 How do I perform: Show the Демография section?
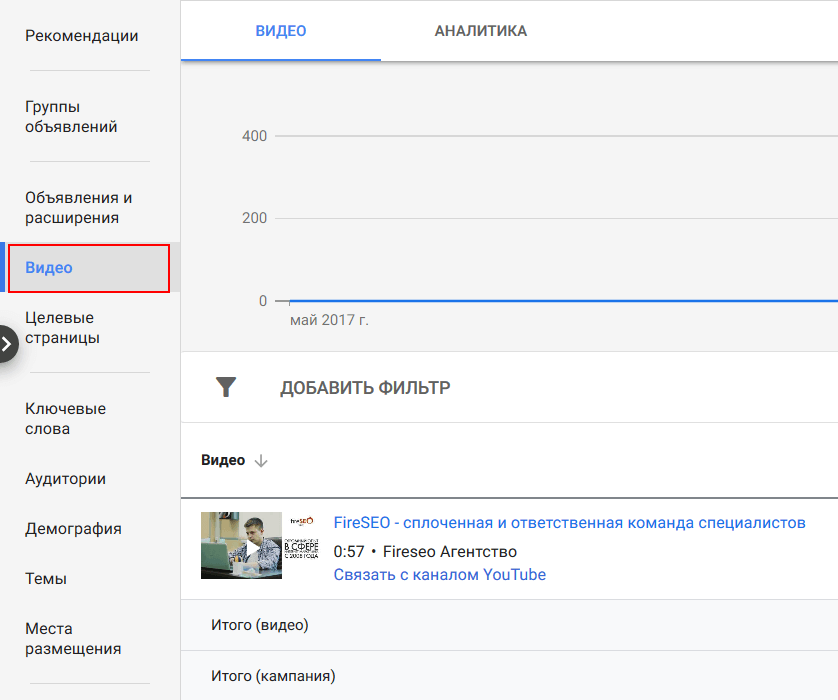[x=73, y=529]
